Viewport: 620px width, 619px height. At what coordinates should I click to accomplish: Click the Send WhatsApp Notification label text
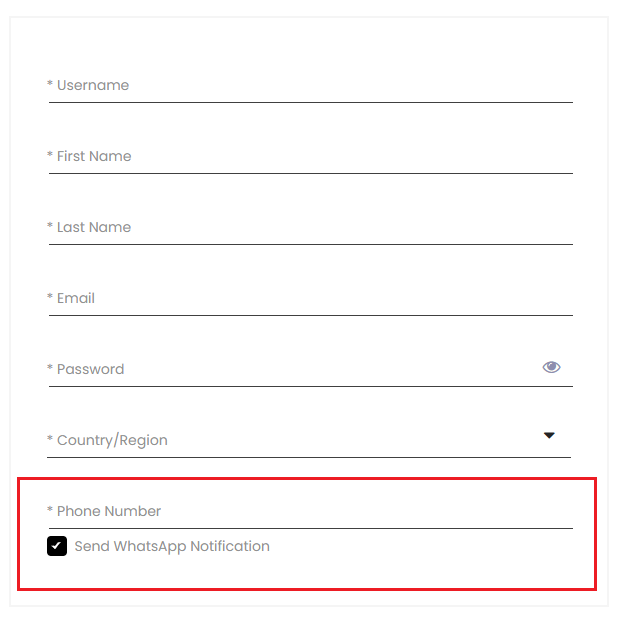pos(172,546)
